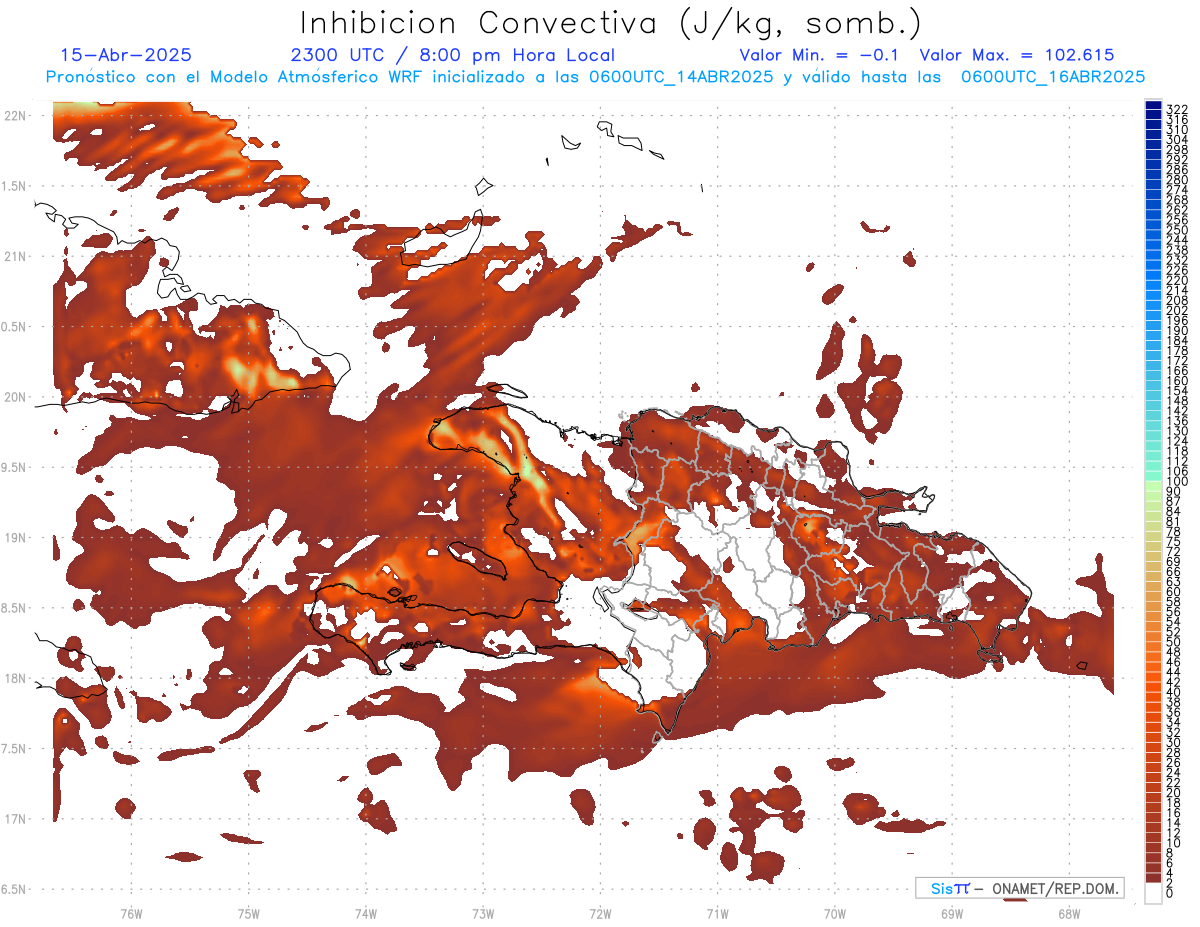Image resolution: width=1200 pixels, height=927 pixels.
Task: Click the '322' value atop the color scale
Action: click(x=1177, y=109)
